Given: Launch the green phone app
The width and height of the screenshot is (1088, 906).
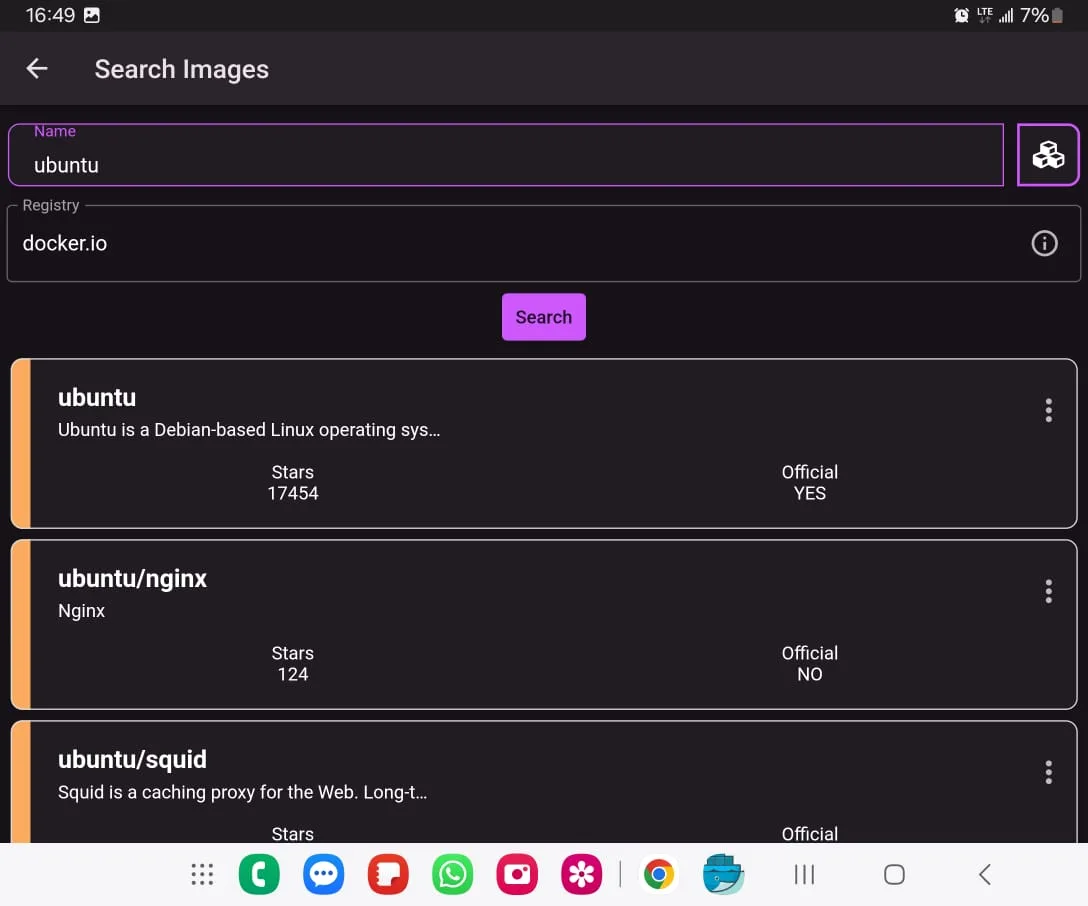Looking at the screenshot, I should (259, 874).
